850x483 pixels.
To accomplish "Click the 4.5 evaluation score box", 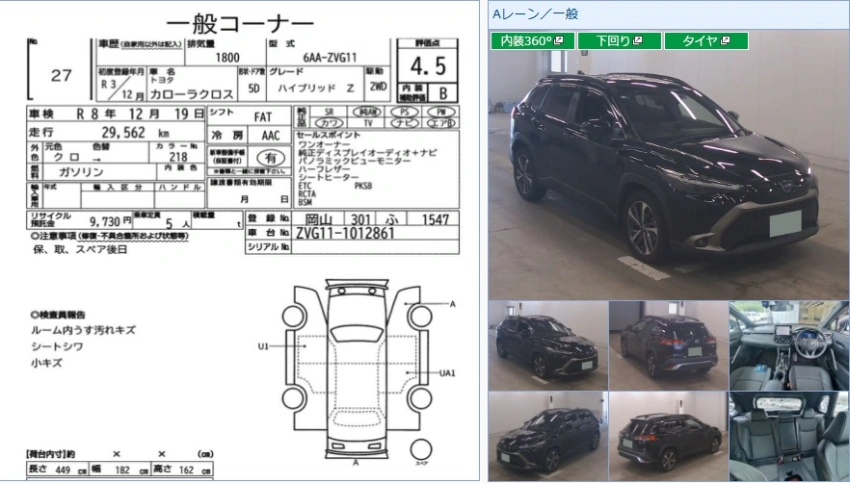I will click(428, 66).
